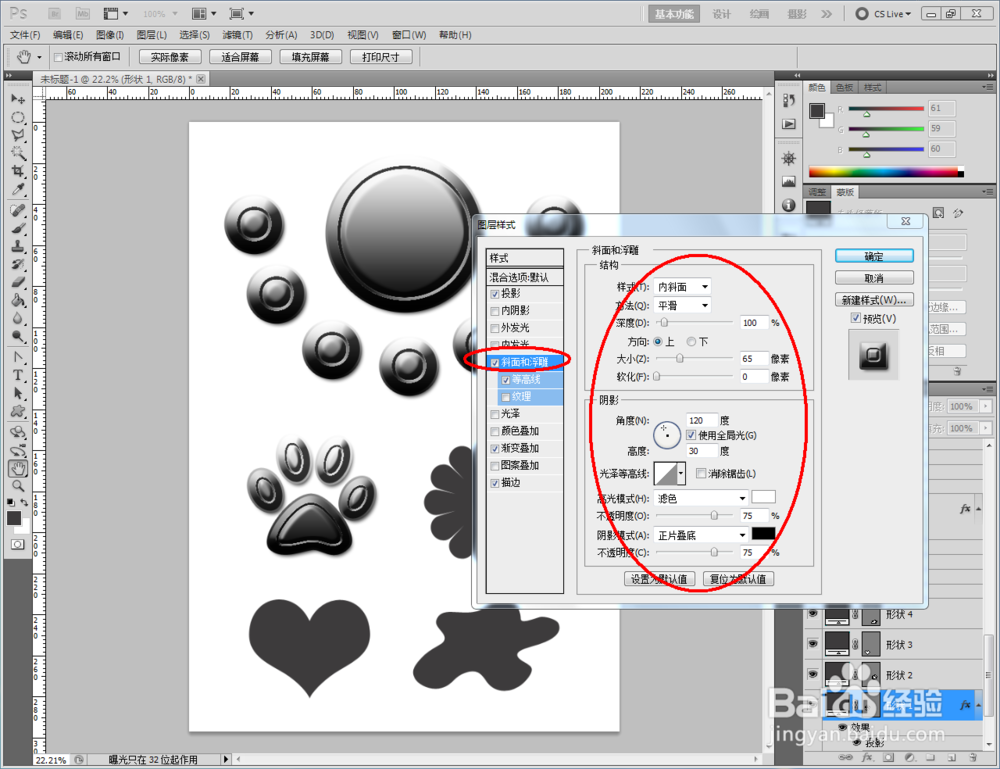Viewport: 1000px width, 769px height.
Task: Select the Magic Wand tool
Action: tap(18, 153)
